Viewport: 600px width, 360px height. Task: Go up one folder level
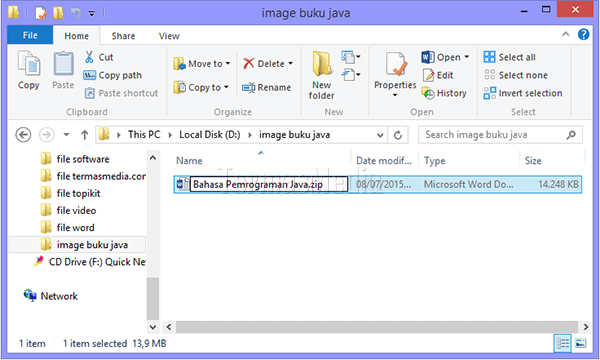[x=85, y=135]
